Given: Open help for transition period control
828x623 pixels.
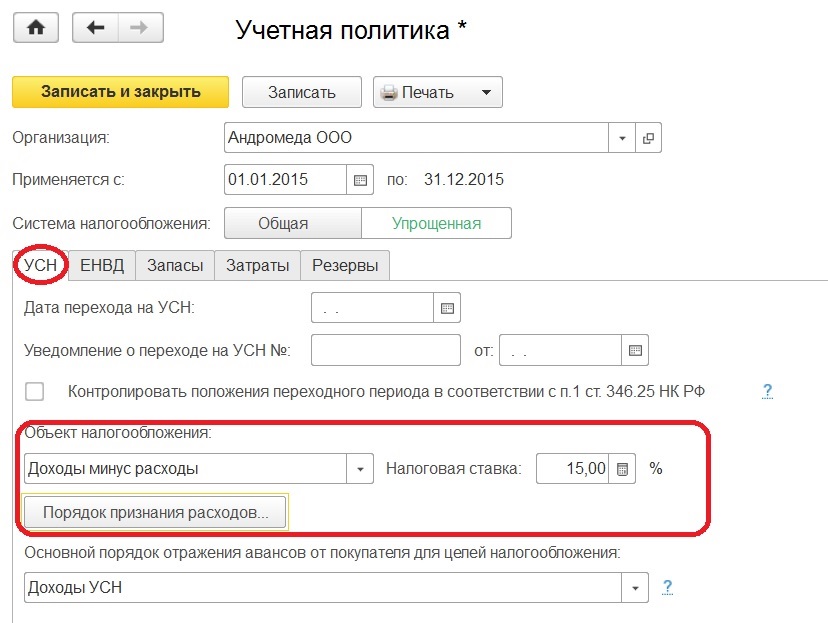Looking at the screenshot, I should coord(767,391).
